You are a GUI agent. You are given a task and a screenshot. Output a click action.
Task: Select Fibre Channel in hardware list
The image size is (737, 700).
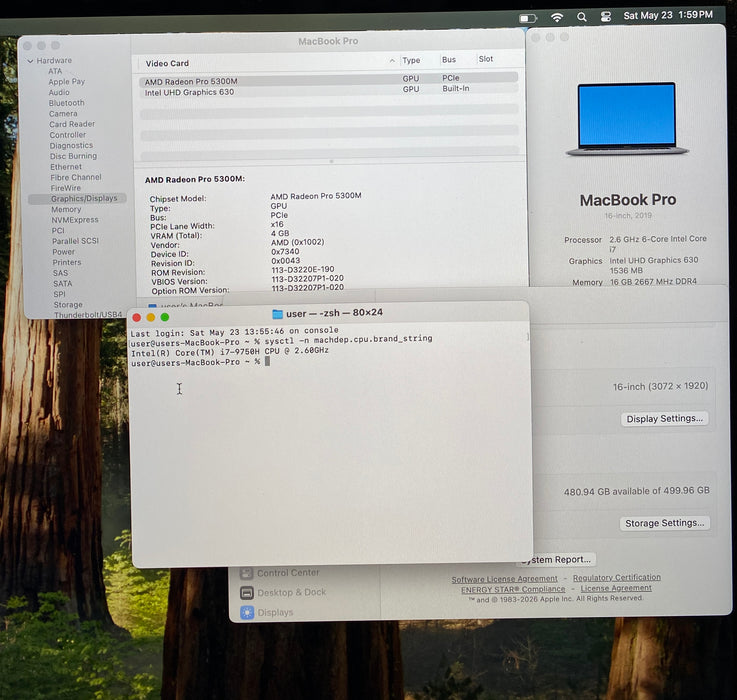click(76, 177)
